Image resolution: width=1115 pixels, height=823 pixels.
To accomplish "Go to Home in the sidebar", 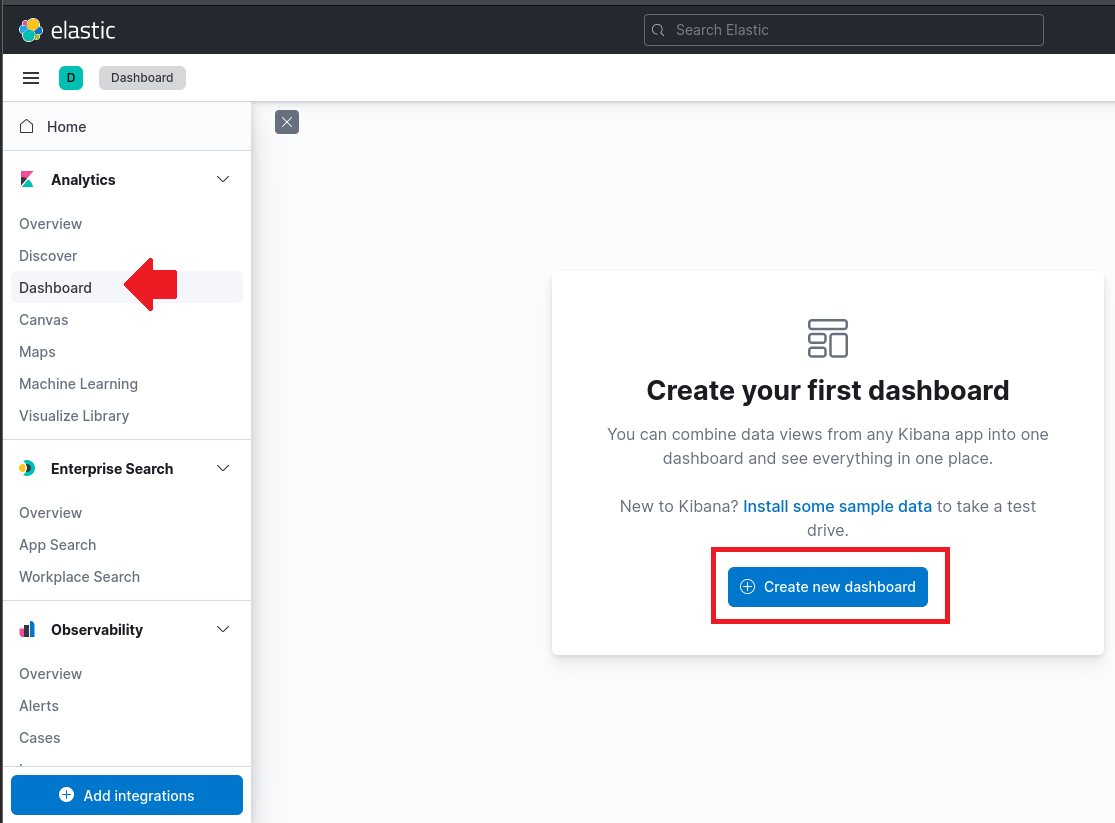I will (x=66, y=126).
